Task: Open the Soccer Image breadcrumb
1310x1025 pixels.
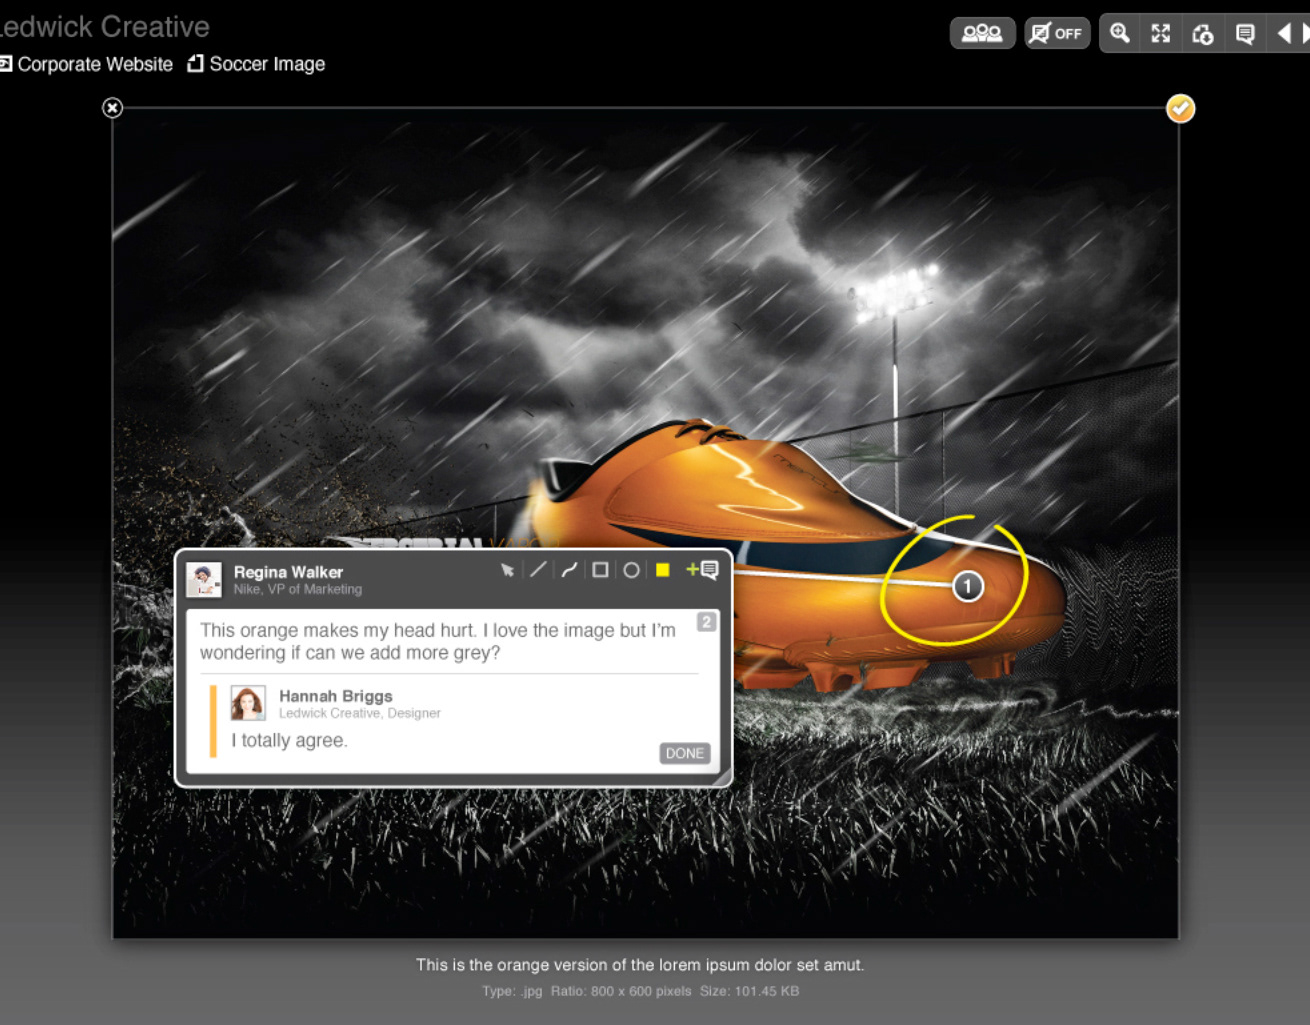Action: 256,64
